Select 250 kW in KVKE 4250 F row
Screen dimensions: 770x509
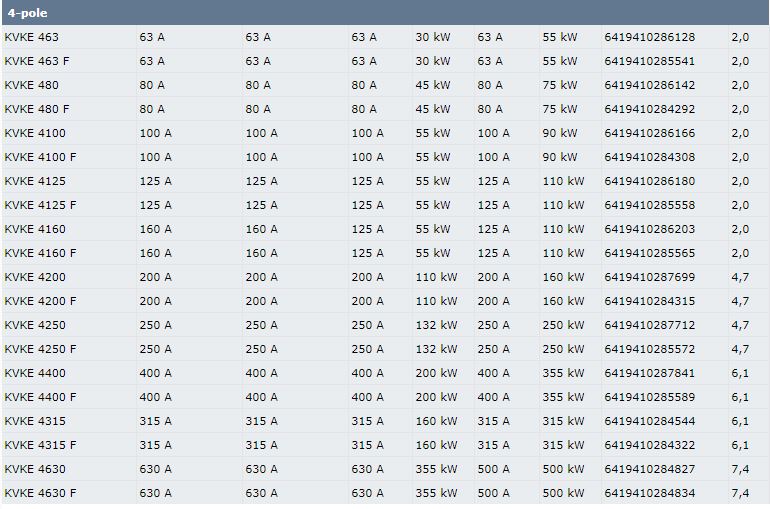click(563, 350)
